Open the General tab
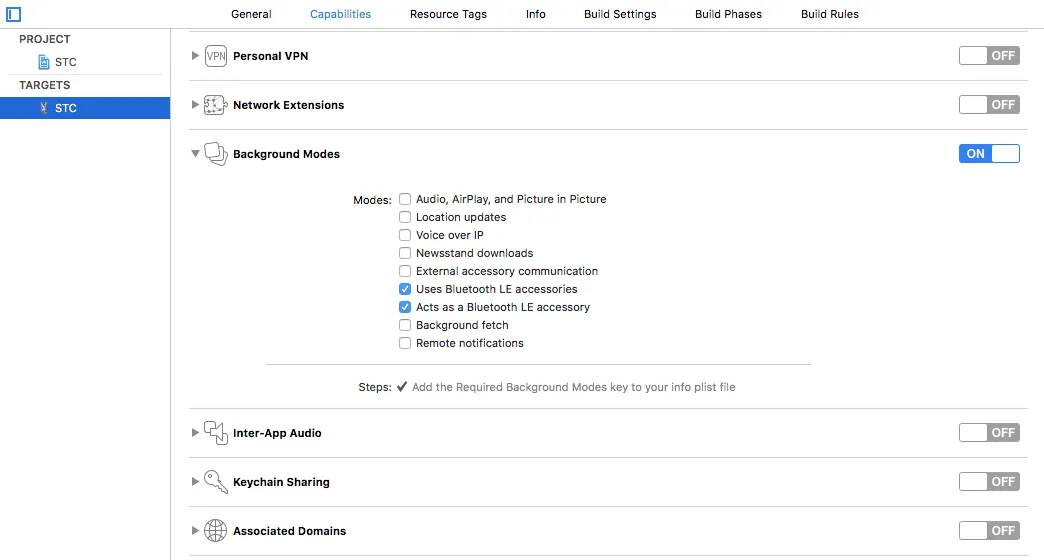The width and height of the screenshot is (1044, 560). pyautogui.click(x=251, y=14)
